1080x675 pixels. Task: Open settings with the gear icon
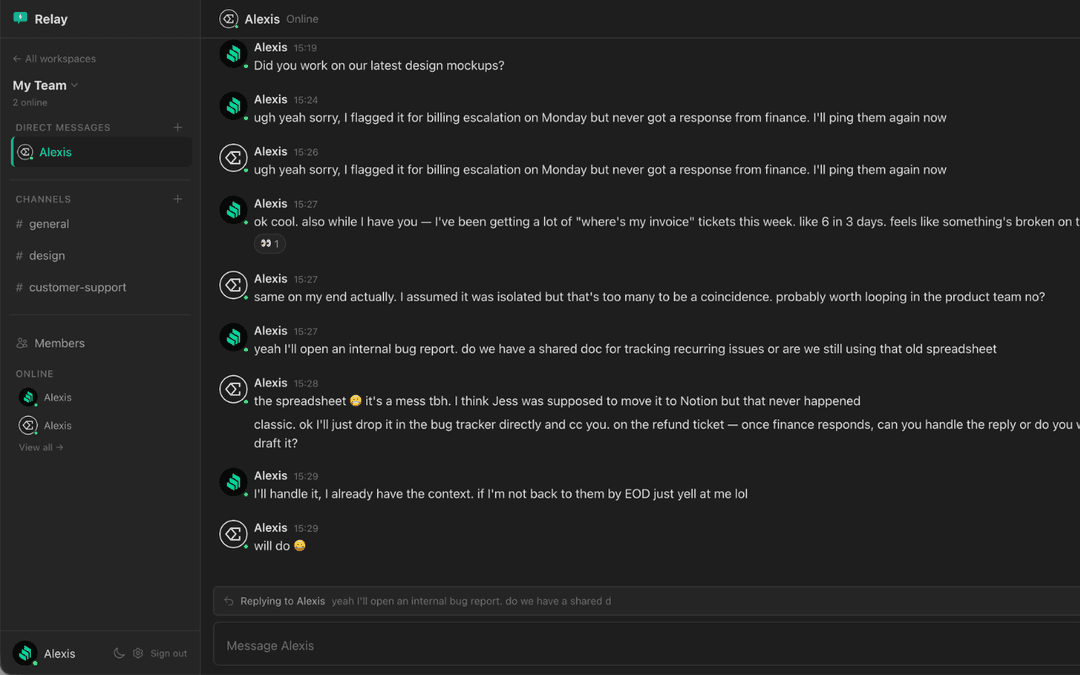(x=138, y=653)
